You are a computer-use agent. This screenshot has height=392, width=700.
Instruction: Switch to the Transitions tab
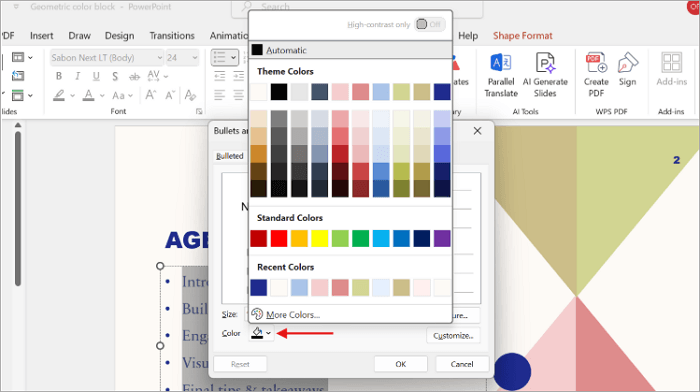(172, 36)
